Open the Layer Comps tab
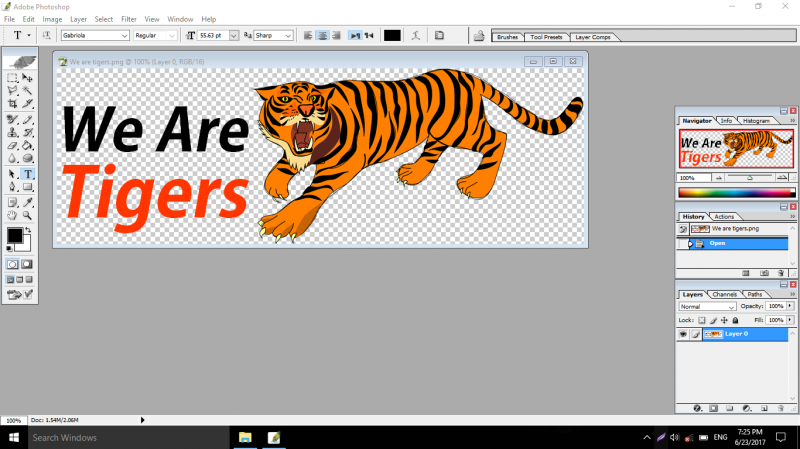 (x=592, y=37)
